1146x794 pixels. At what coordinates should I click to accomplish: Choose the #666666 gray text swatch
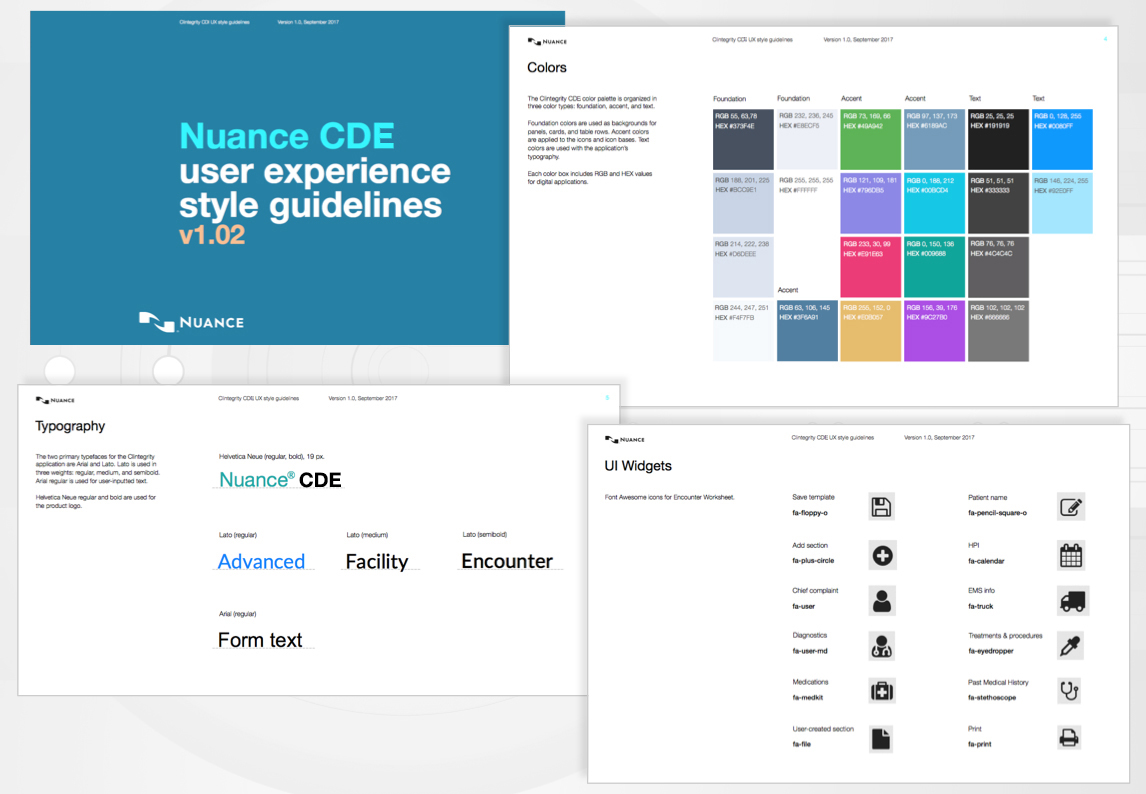(x=998, y=330)
